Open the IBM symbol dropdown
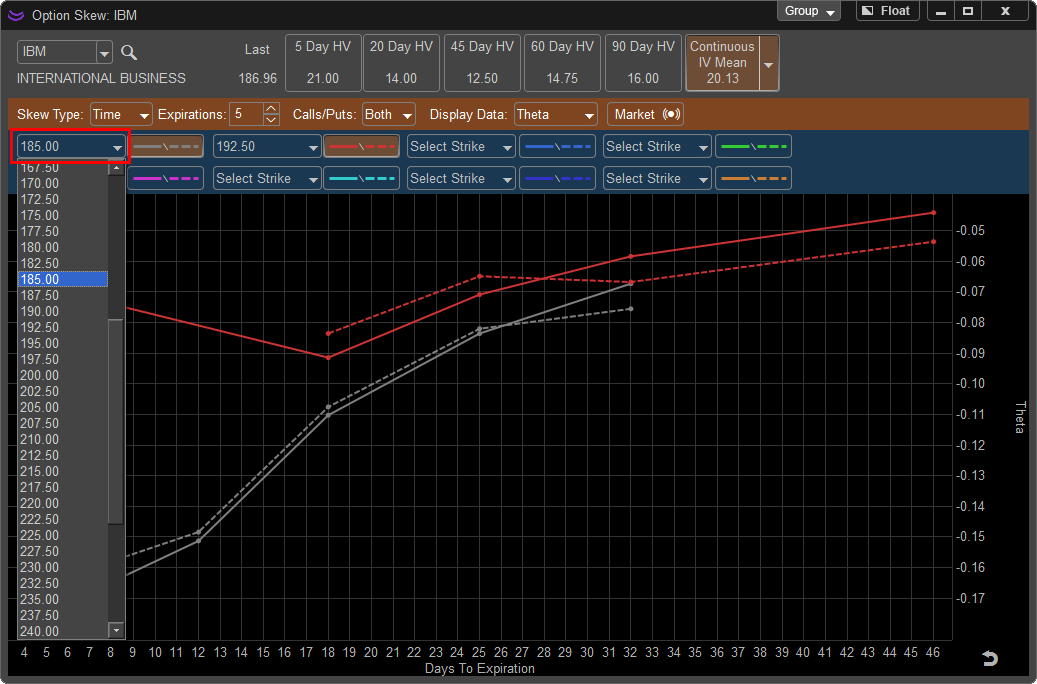1037x684 pixels. click(x=104, y=52)
